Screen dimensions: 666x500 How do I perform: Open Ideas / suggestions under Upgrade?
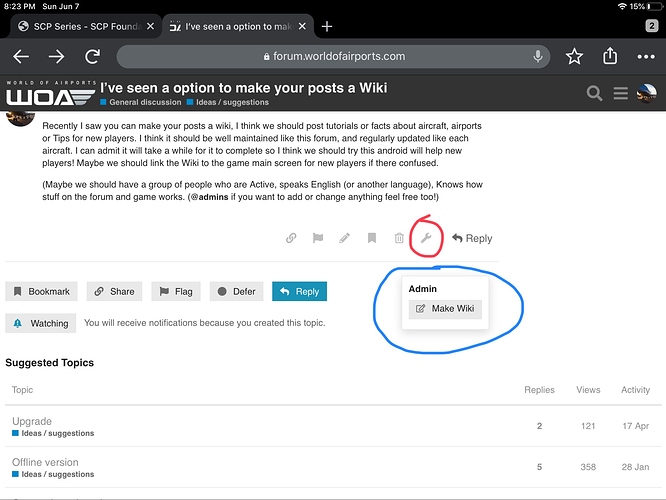pyautogui.click(x=53, y=433)
